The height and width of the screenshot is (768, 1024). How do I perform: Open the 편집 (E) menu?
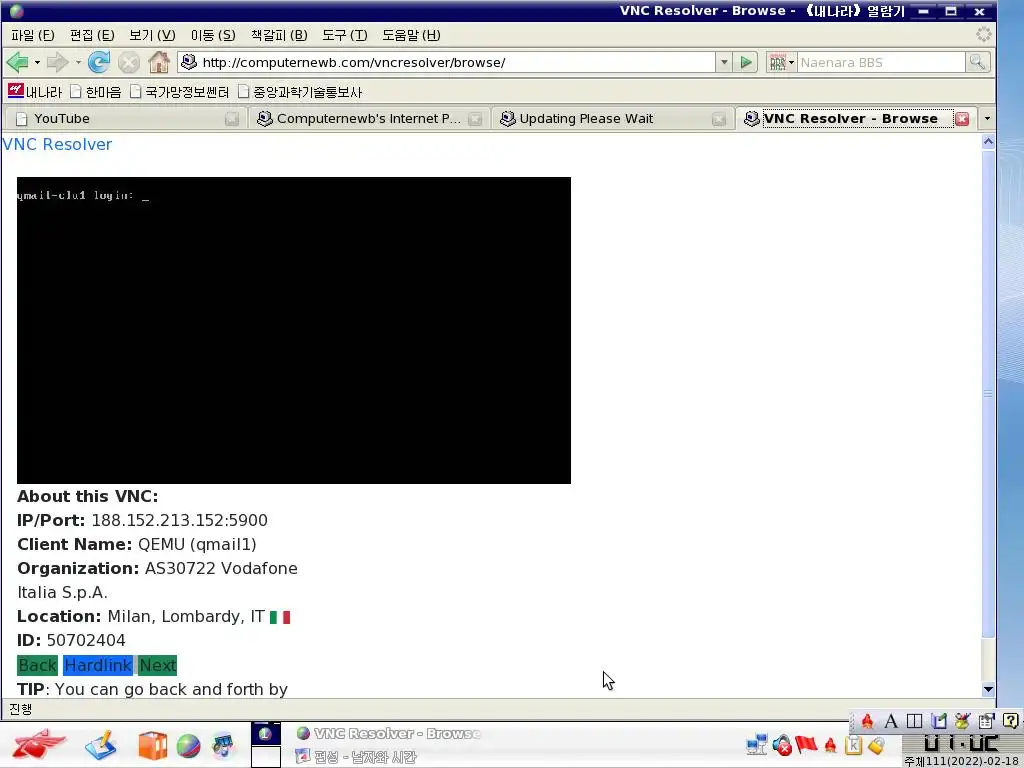(x=92, y=35)
